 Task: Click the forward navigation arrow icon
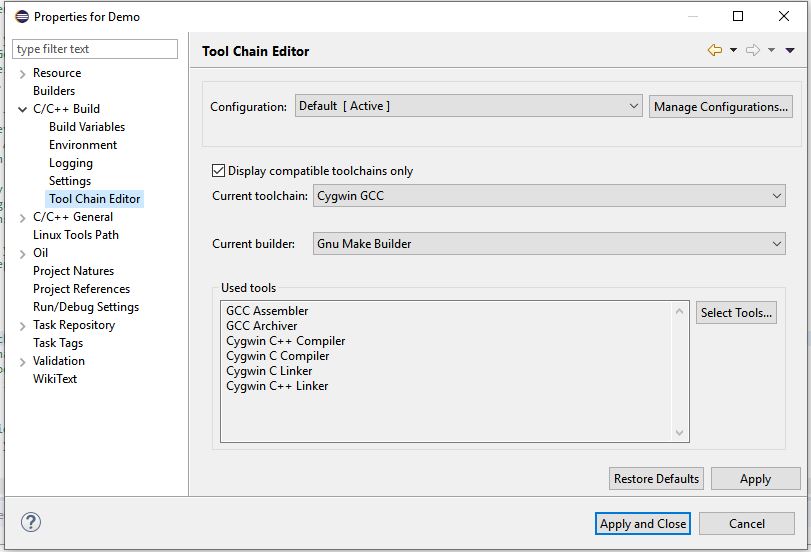coord(753,50)
